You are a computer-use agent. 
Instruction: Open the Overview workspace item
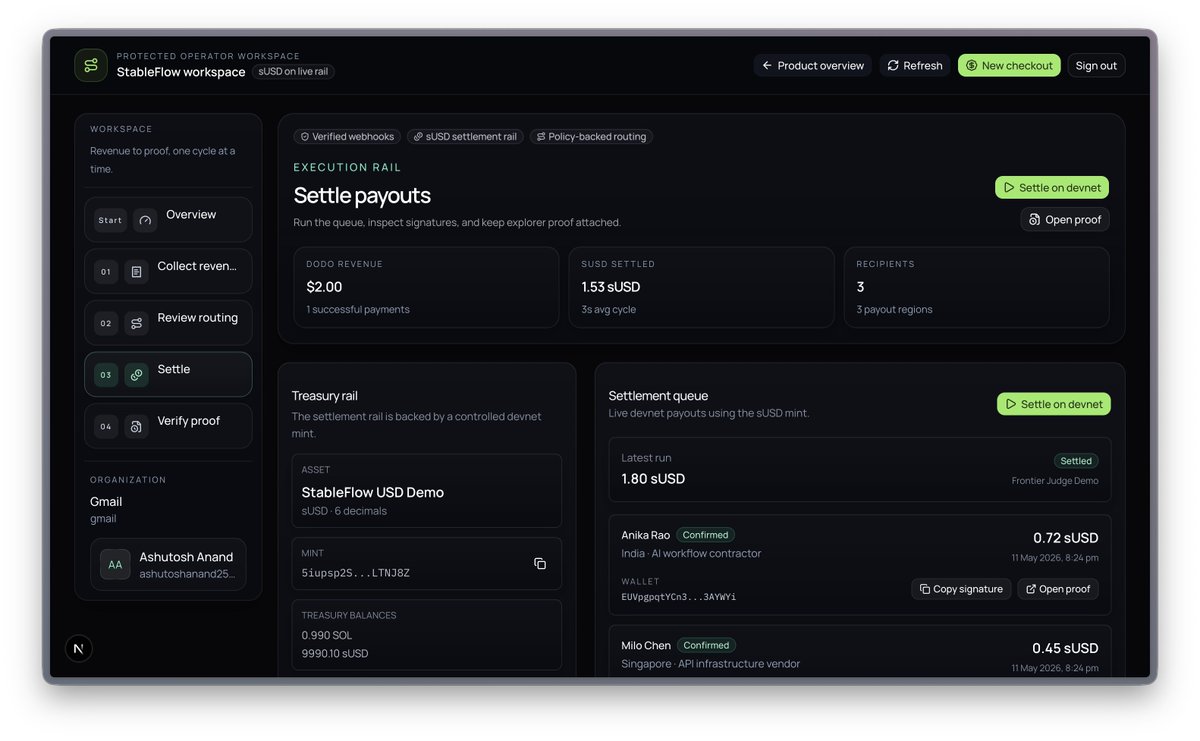[168, 219]
